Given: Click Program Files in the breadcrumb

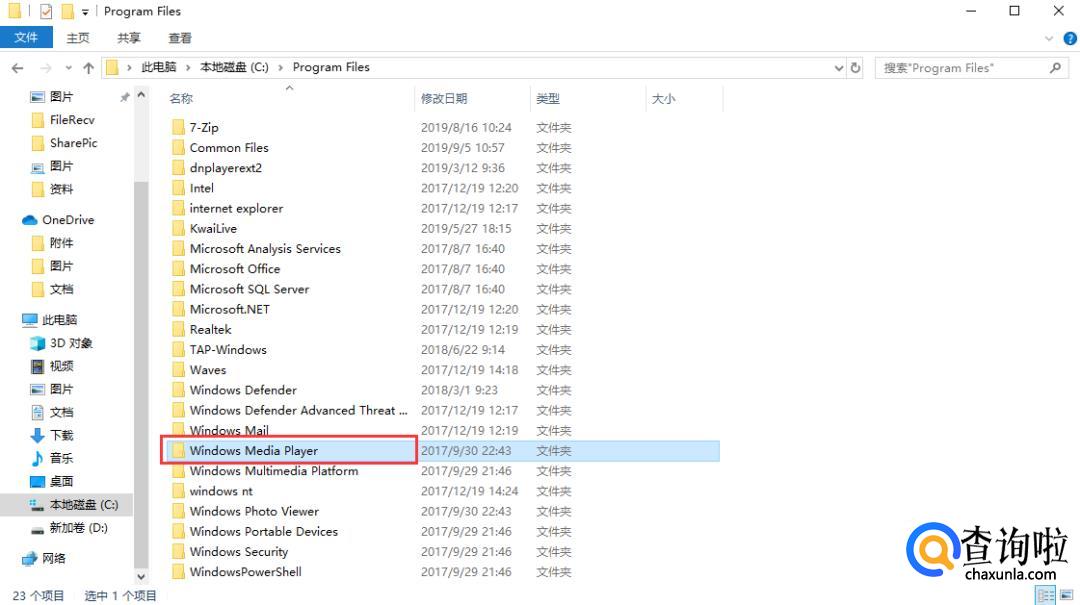Looking at the screenshot, I should pyautogui.click(x=331, y=67).
